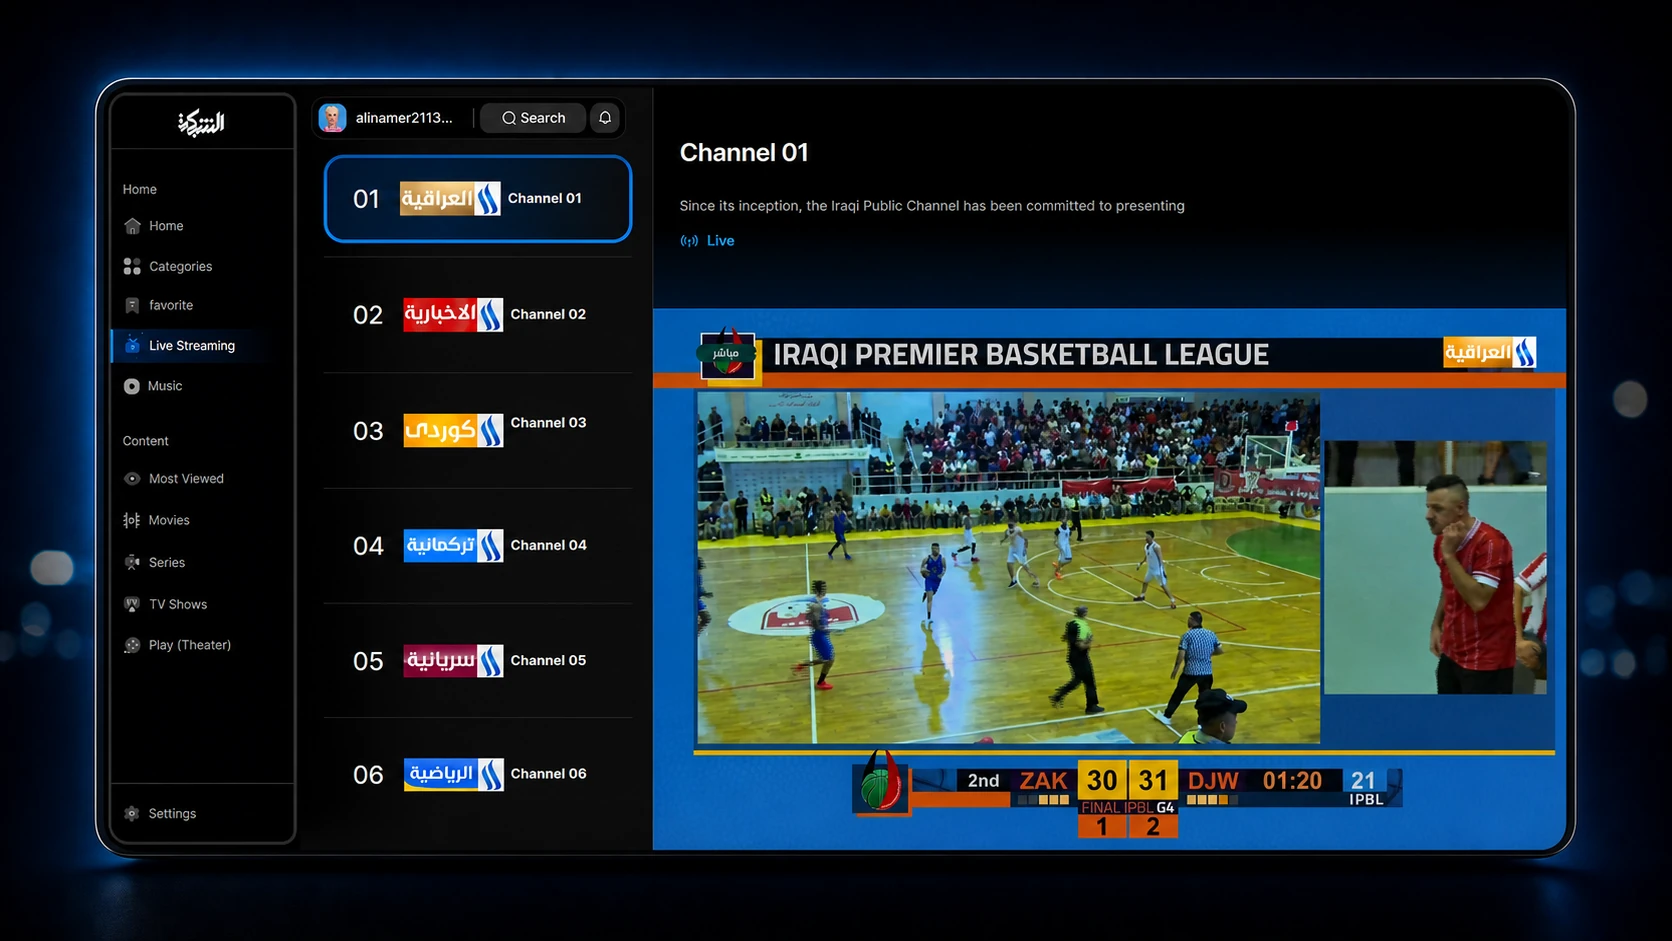This screenshot has height=941, width=1672.
Task: Click the number 04 in channel list
Action: pos(368,546)
